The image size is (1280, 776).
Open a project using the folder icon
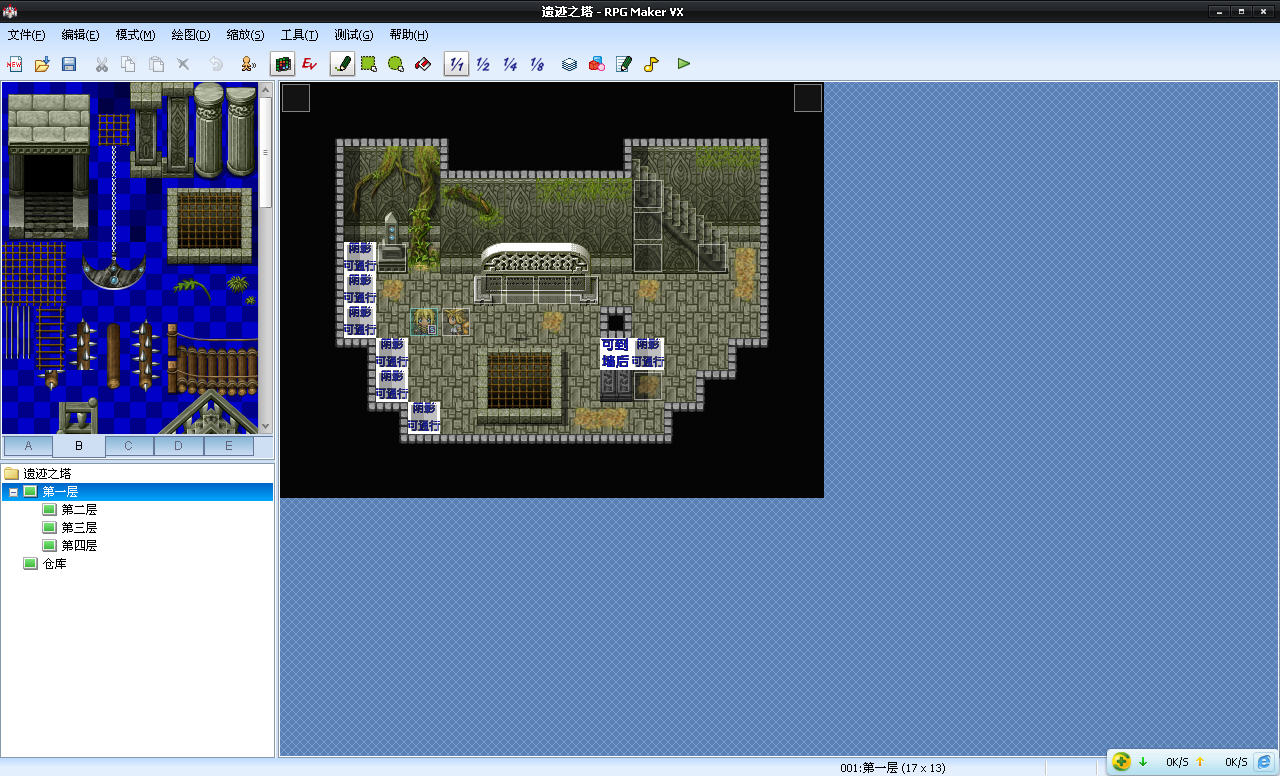pos(42,64)
